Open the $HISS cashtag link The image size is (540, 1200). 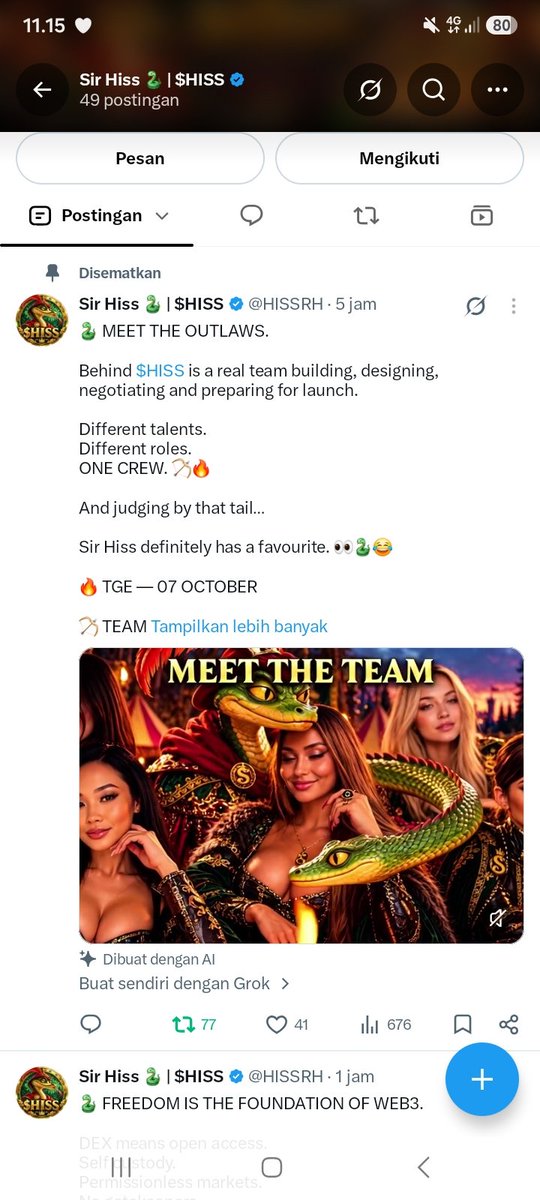tap(160, 370)
